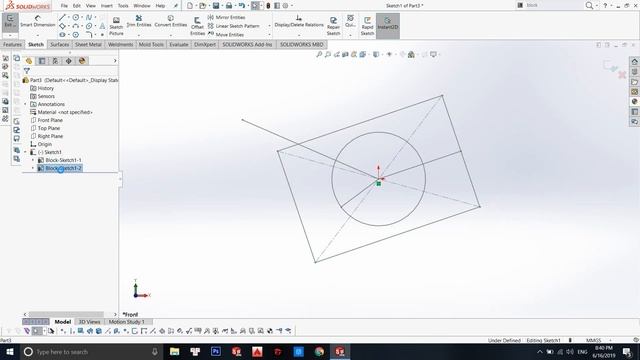Open Photoshop from the taskbar

coord(216,351)
